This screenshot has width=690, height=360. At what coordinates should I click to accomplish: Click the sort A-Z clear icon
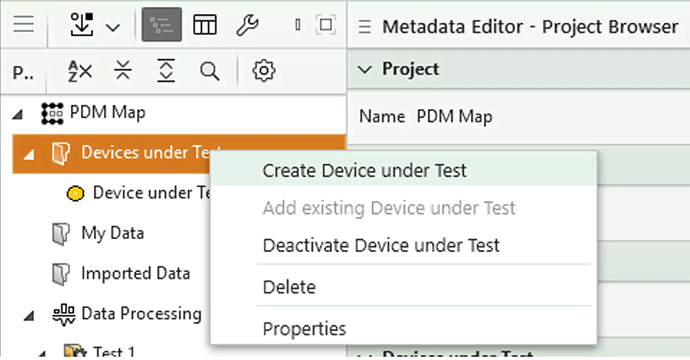pyautogui.click(x=80, y=71)
